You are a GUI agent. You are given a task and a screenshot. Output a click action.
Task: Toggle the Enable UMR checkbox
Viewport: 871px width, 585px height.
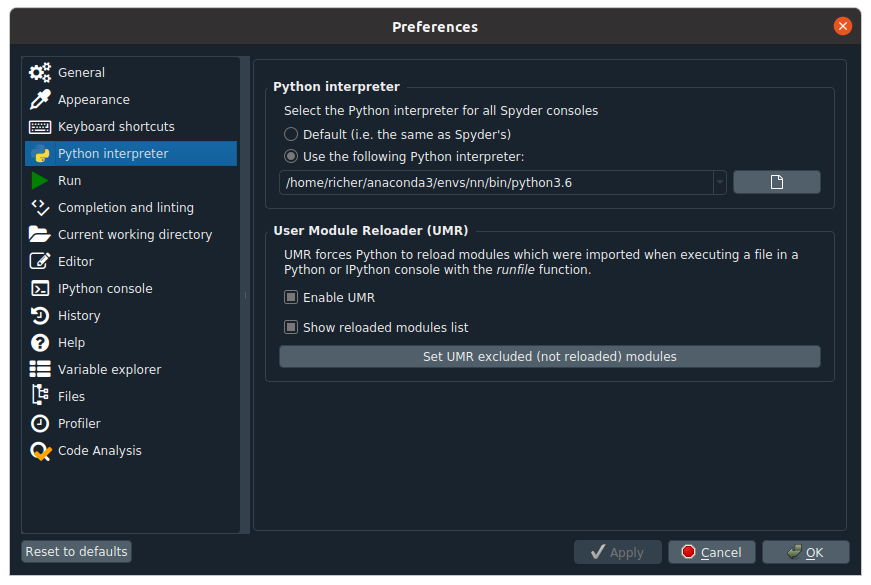click(x=291, y=297)
